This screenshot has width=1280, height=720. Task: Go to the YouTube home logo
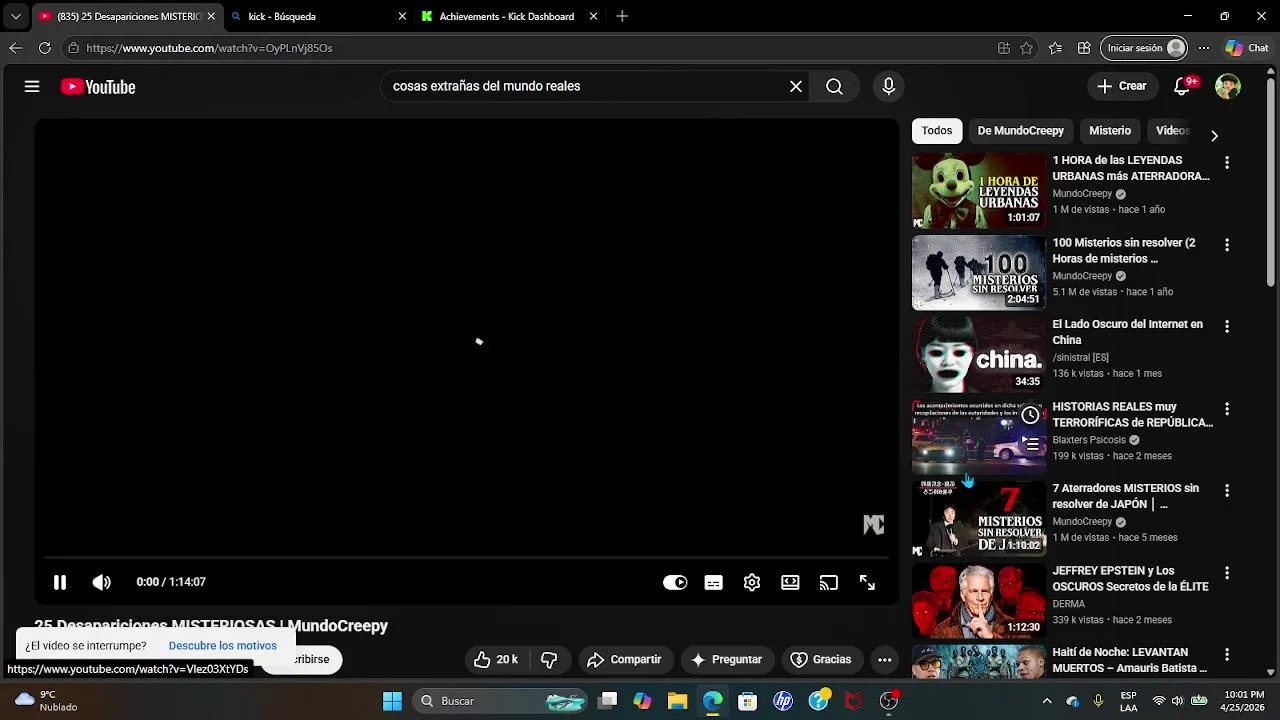(x=98, y=87)
